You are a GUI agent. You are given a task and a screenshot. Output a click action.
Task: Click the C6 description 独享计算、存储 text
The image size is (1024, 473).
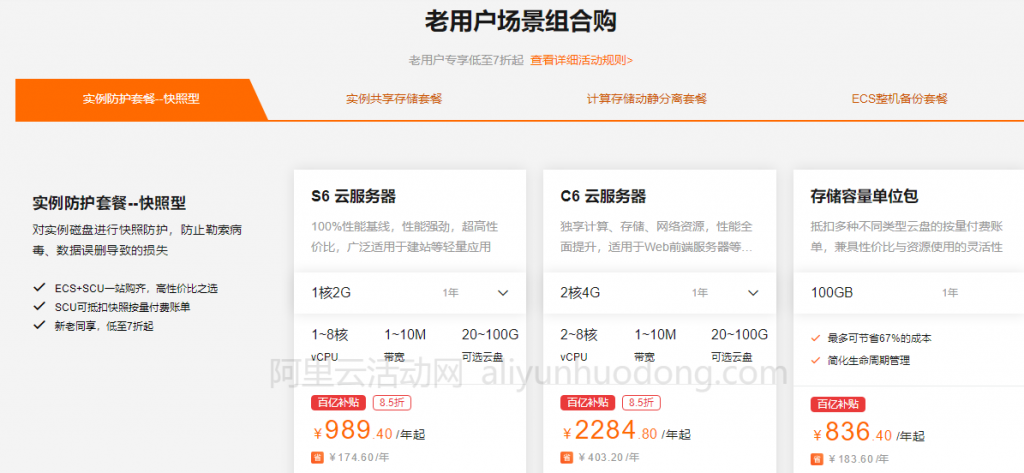[x=656, y=237]
